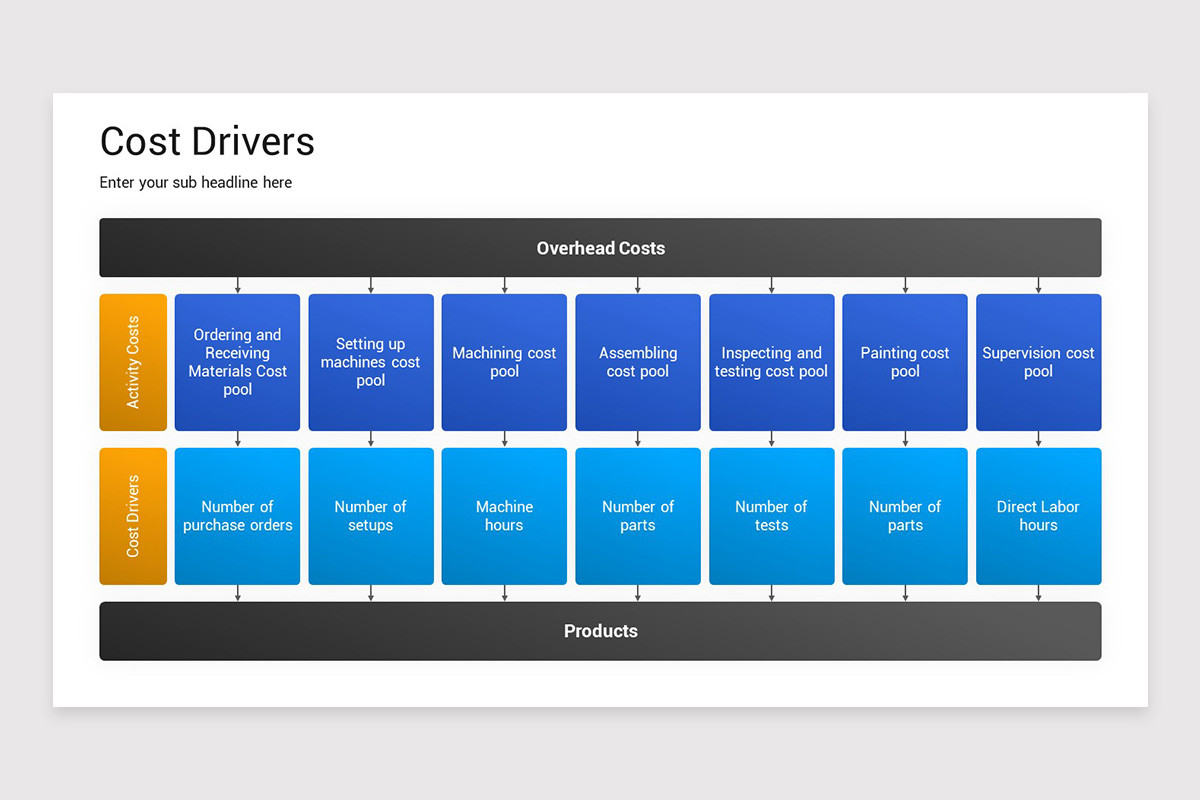Select the Ordering and Receiving Materials Cost pool box

(237, 362)
